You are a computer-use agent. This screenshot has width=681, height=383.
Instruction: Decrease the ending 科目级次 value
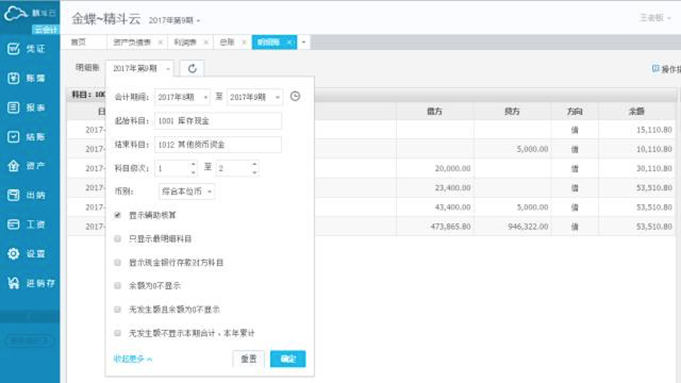255,172
